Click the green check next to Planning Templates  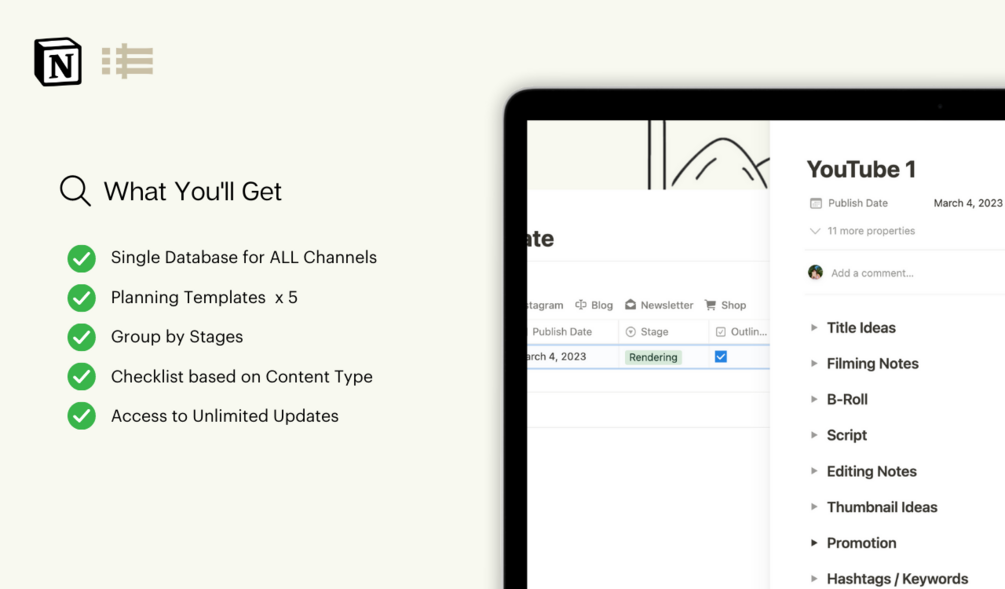click(81, 298)
